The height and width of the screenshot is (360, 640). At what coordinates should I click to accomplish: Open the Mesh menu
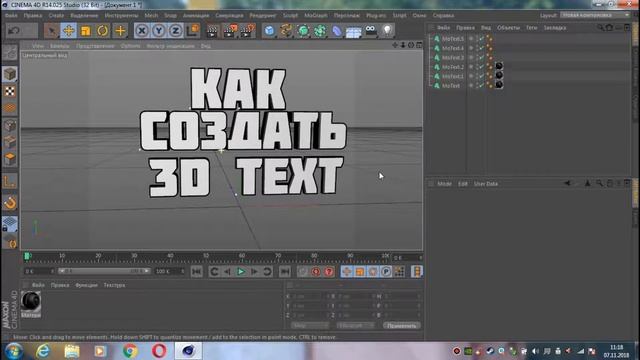coord(151,16)
